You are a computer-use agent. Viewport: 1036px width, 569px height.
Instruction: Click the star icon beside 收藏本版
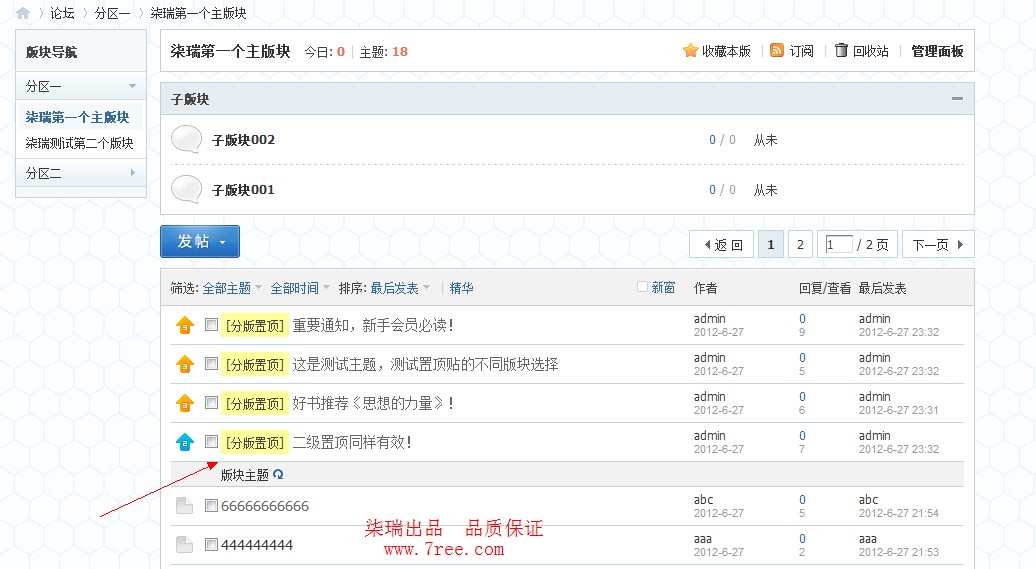[690, 51]
